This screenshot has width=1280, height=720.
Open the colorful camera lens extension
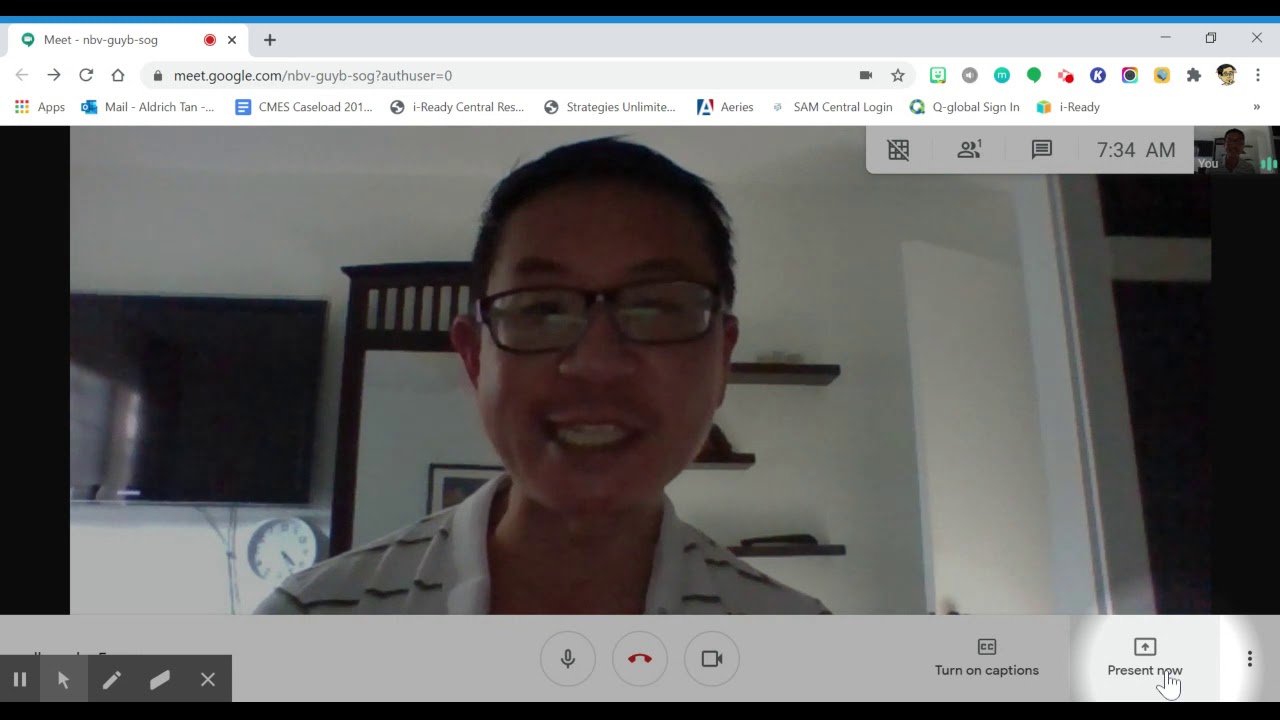click(1130, 75)
